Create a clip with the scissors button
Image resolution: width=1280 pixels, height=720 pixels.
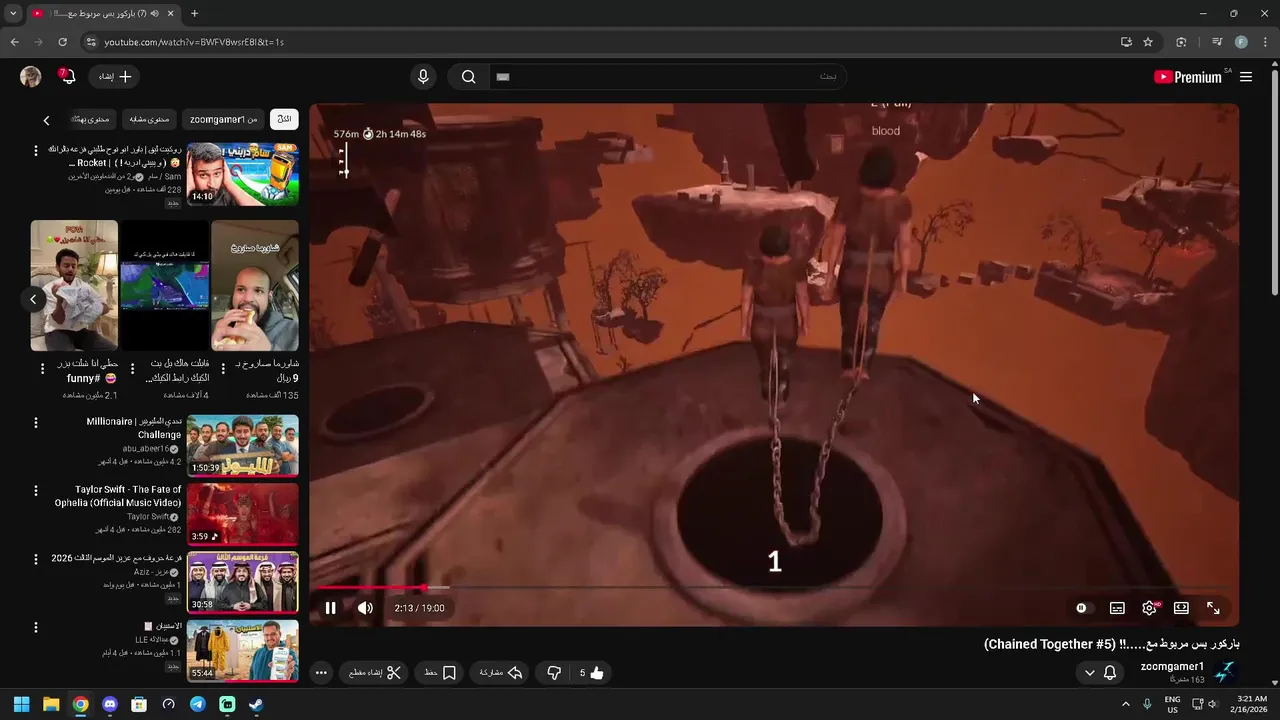375,673
